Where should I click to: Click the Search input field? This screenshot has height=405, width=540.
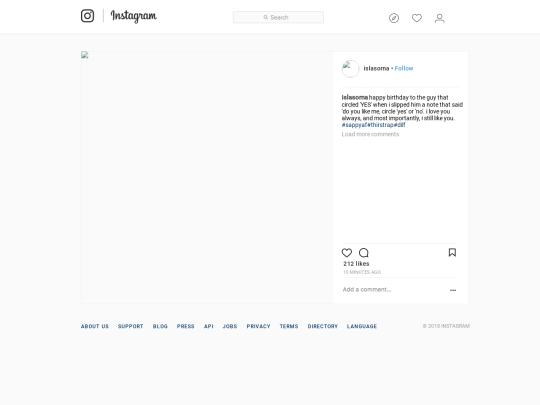pyautogui.click(x=278, y=17)
